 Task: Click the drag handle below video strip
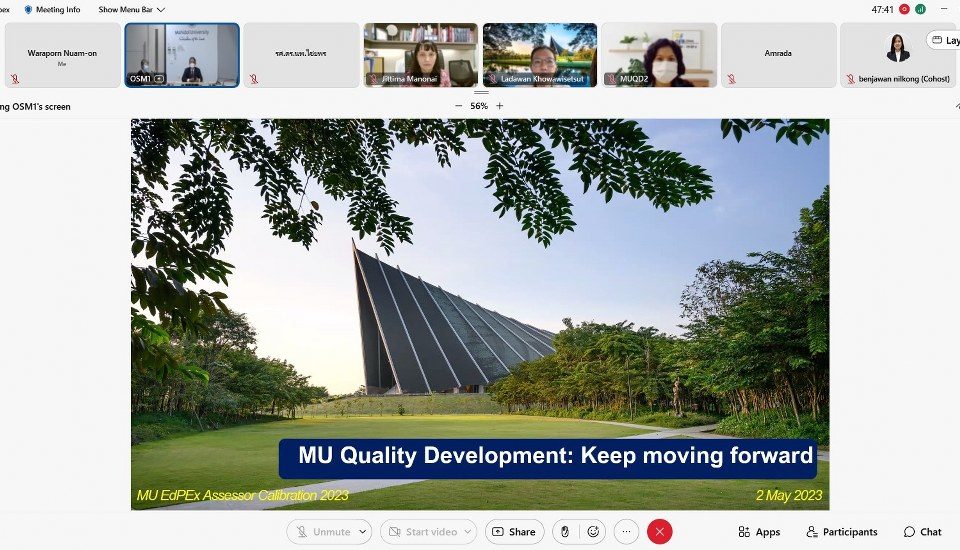point(481,92)
